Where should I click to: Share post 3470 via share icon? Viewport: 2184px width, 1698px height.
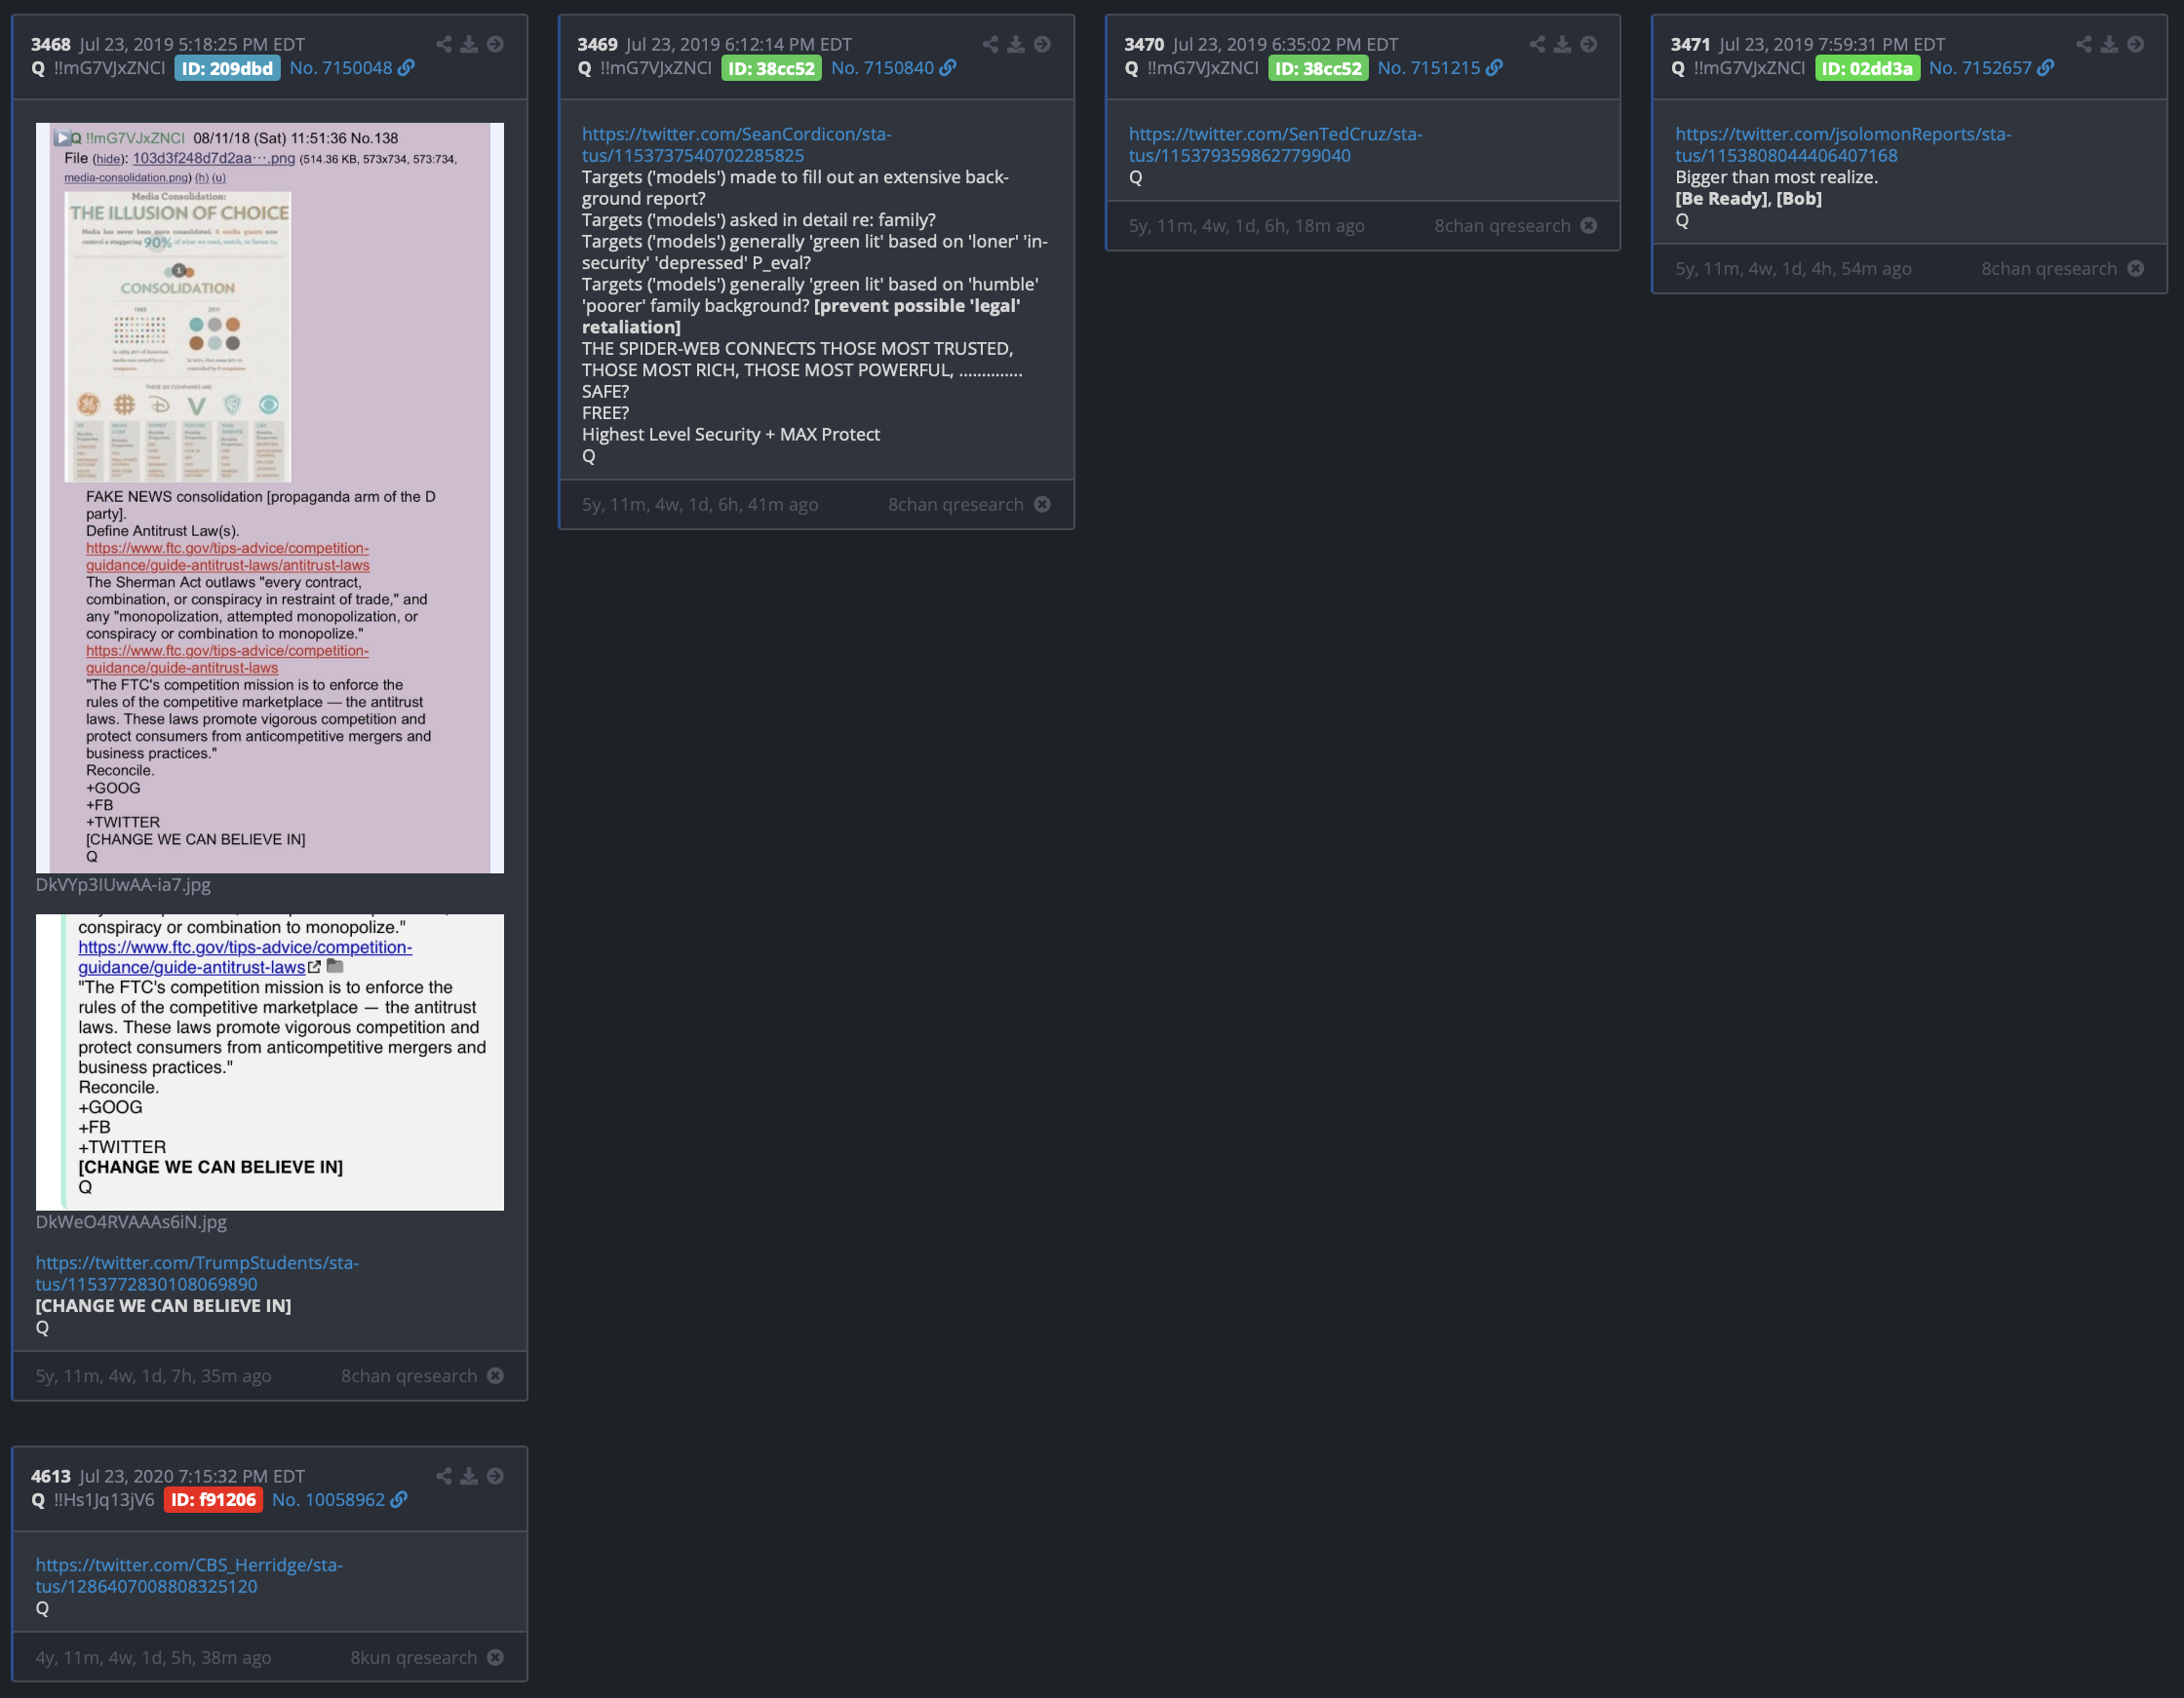coord(1537,44)
